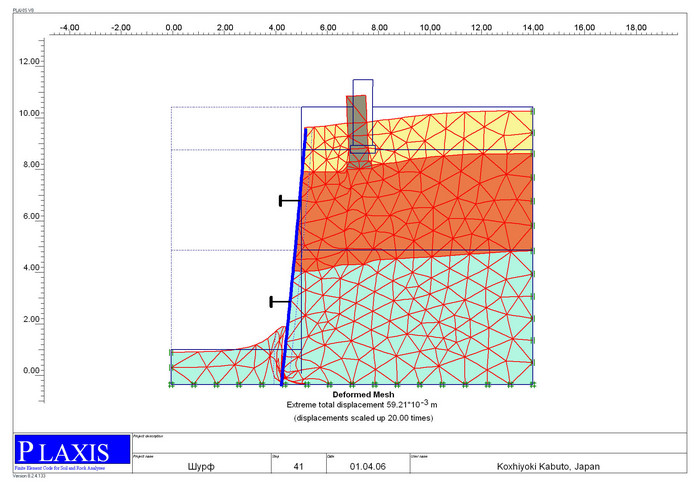The image size is (700, 486).
Task: Click "10.00" on the vertical ruler
Action: coord(29,113)
